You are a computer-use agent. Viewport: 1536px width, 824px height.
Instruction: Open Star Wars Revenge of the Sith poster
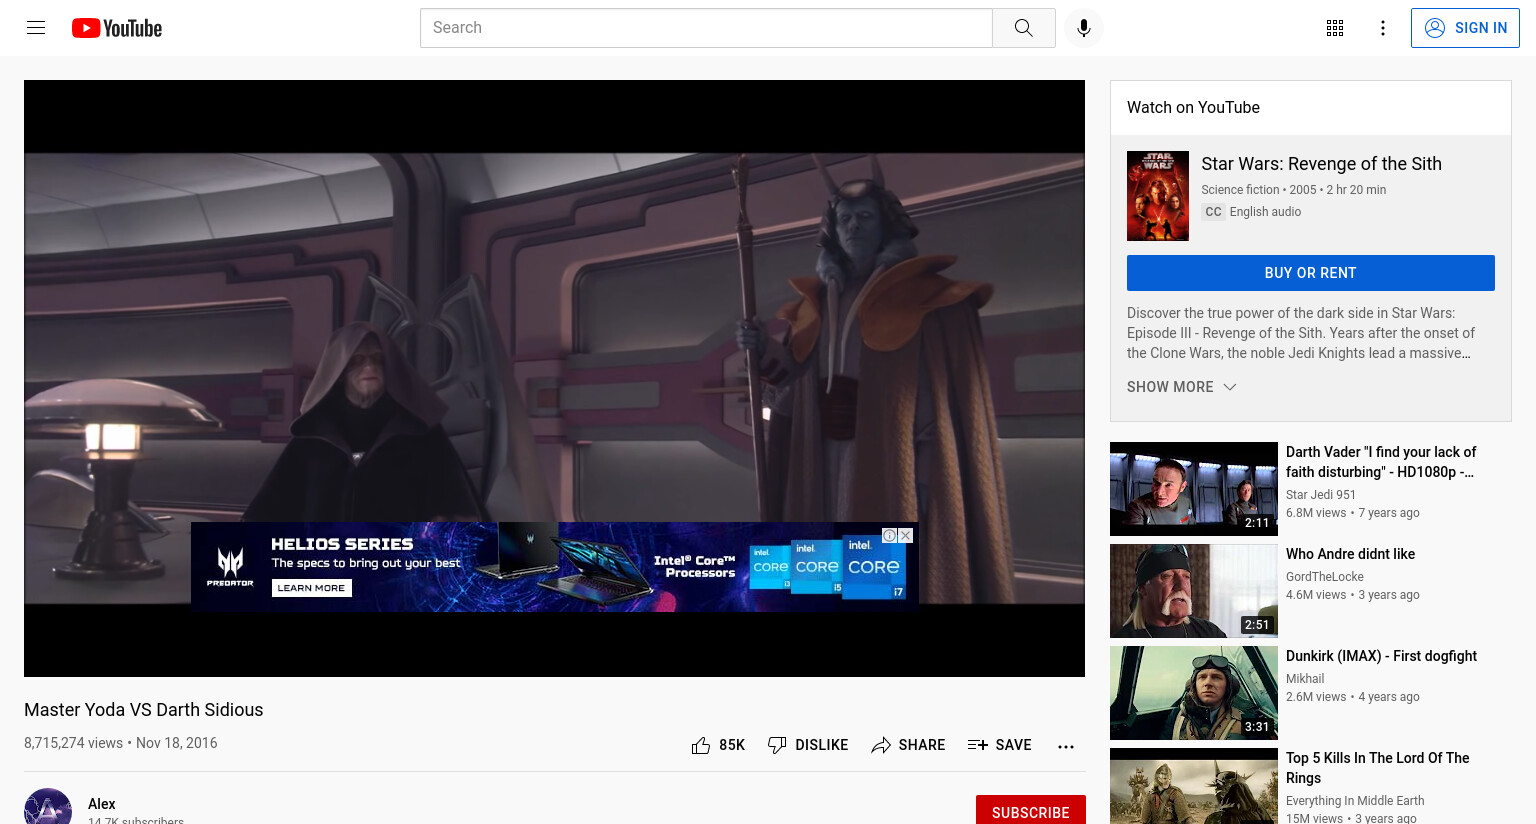point(1158,196)
